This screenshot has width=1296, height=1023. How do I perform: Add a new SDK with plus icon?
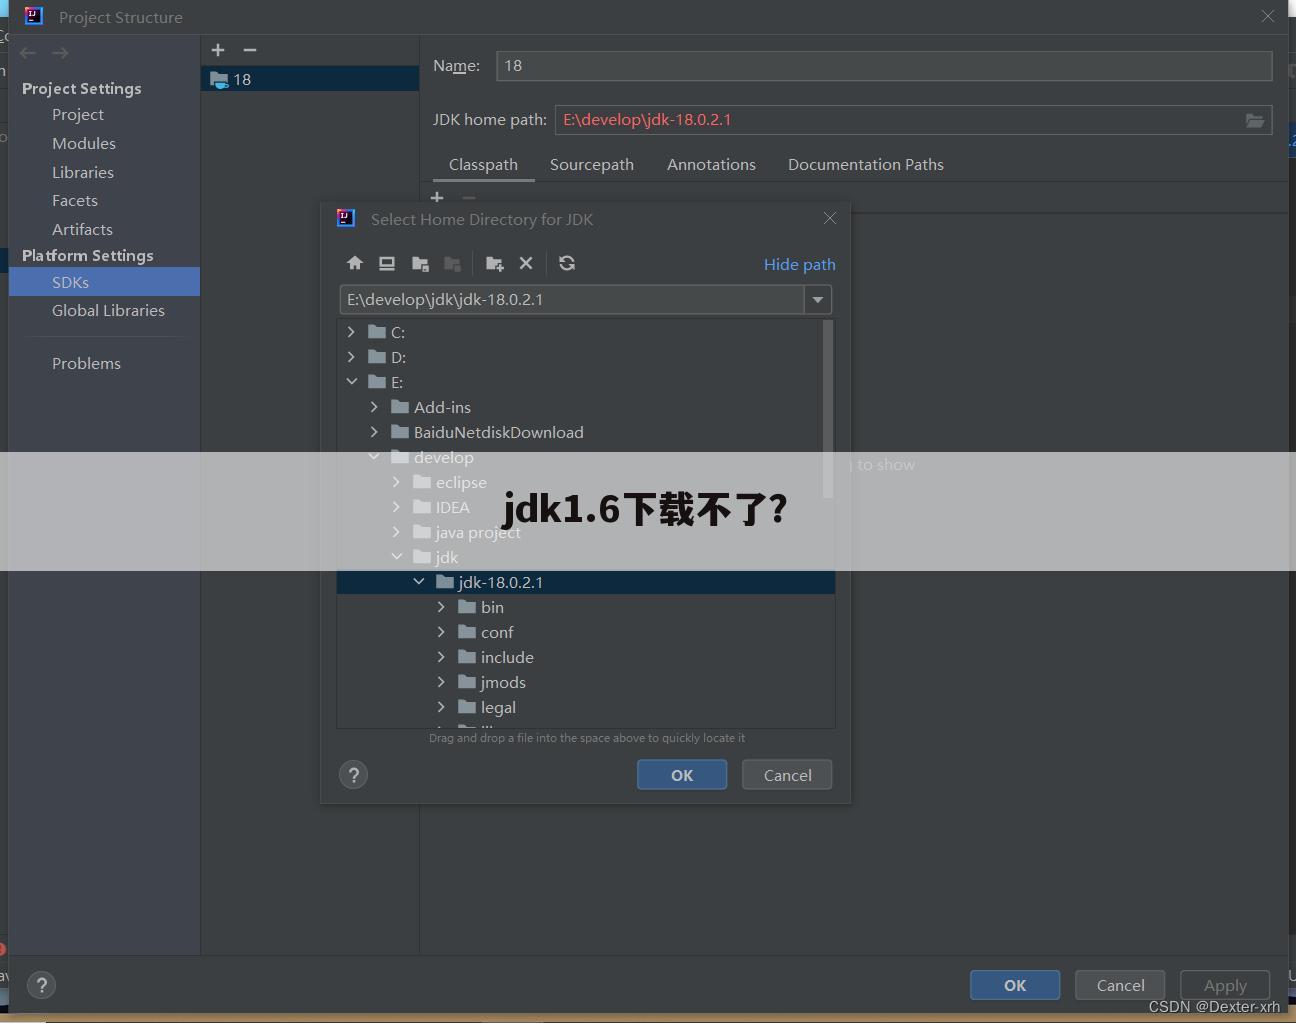point(218,50)
